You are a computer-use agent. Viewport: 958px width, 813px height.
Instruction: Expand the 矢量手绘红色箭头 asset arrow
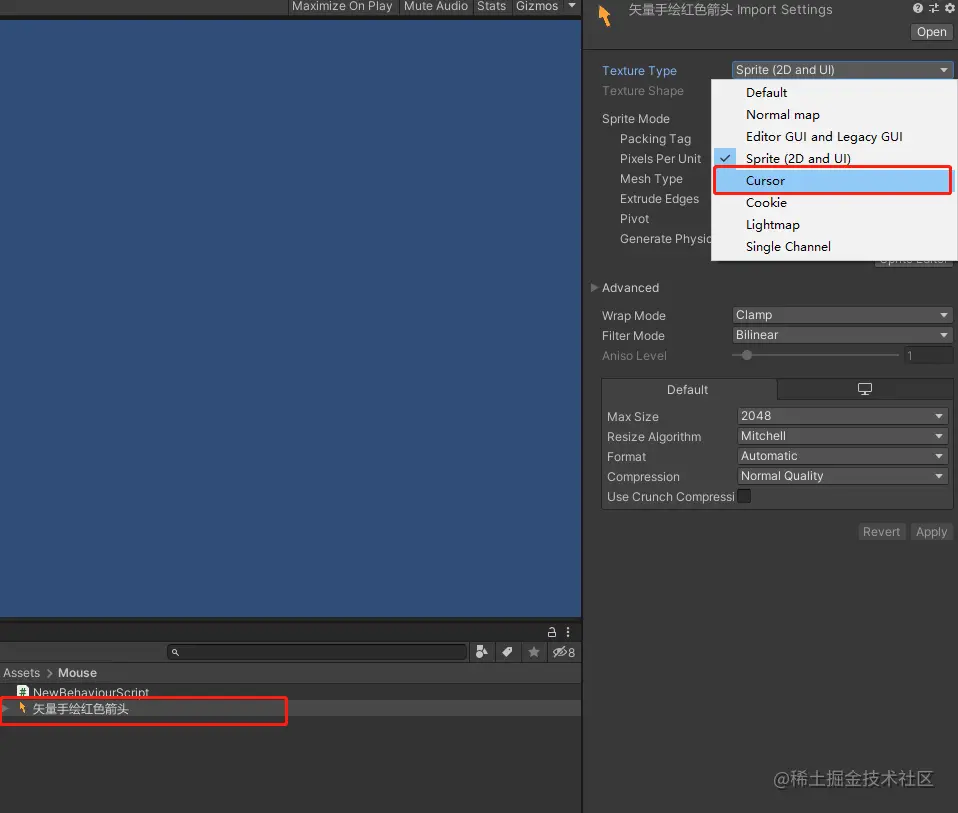pos(5,709)
